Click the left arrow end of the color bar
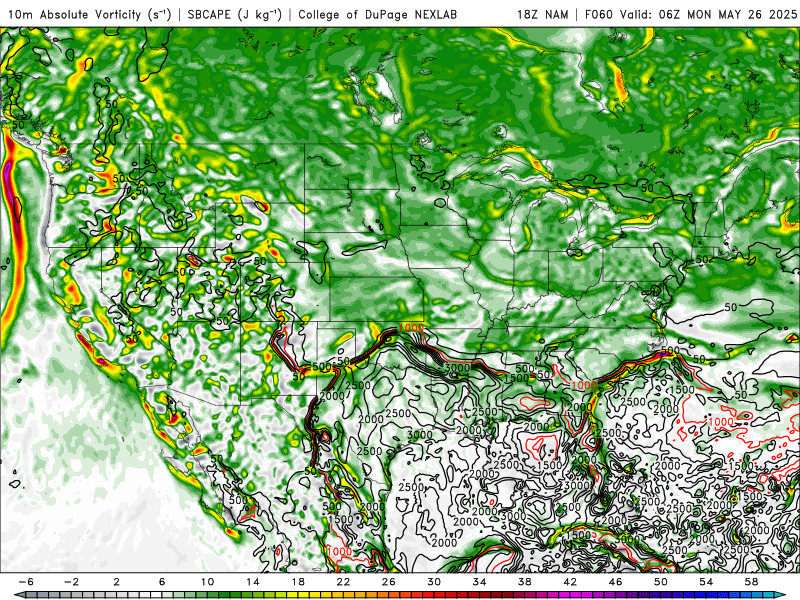 (x=19, y=595)
